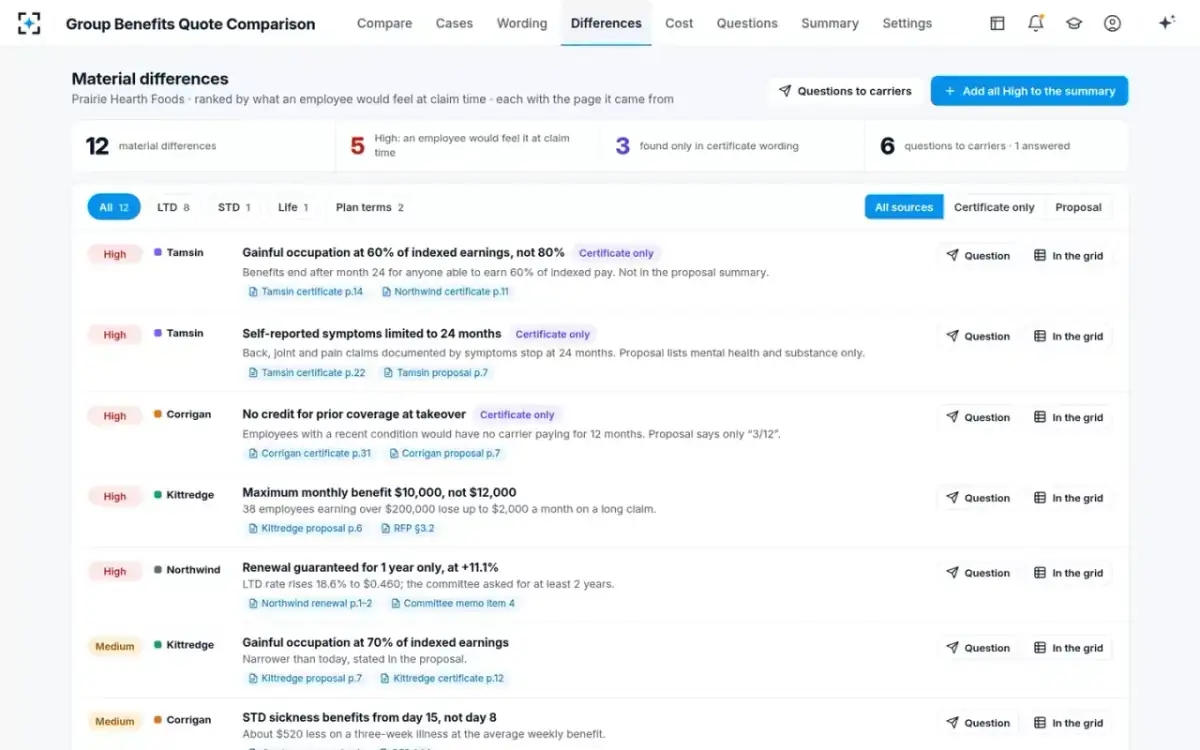Show Maximum monthly benefit row in the grid

(x=1068, y=498)
